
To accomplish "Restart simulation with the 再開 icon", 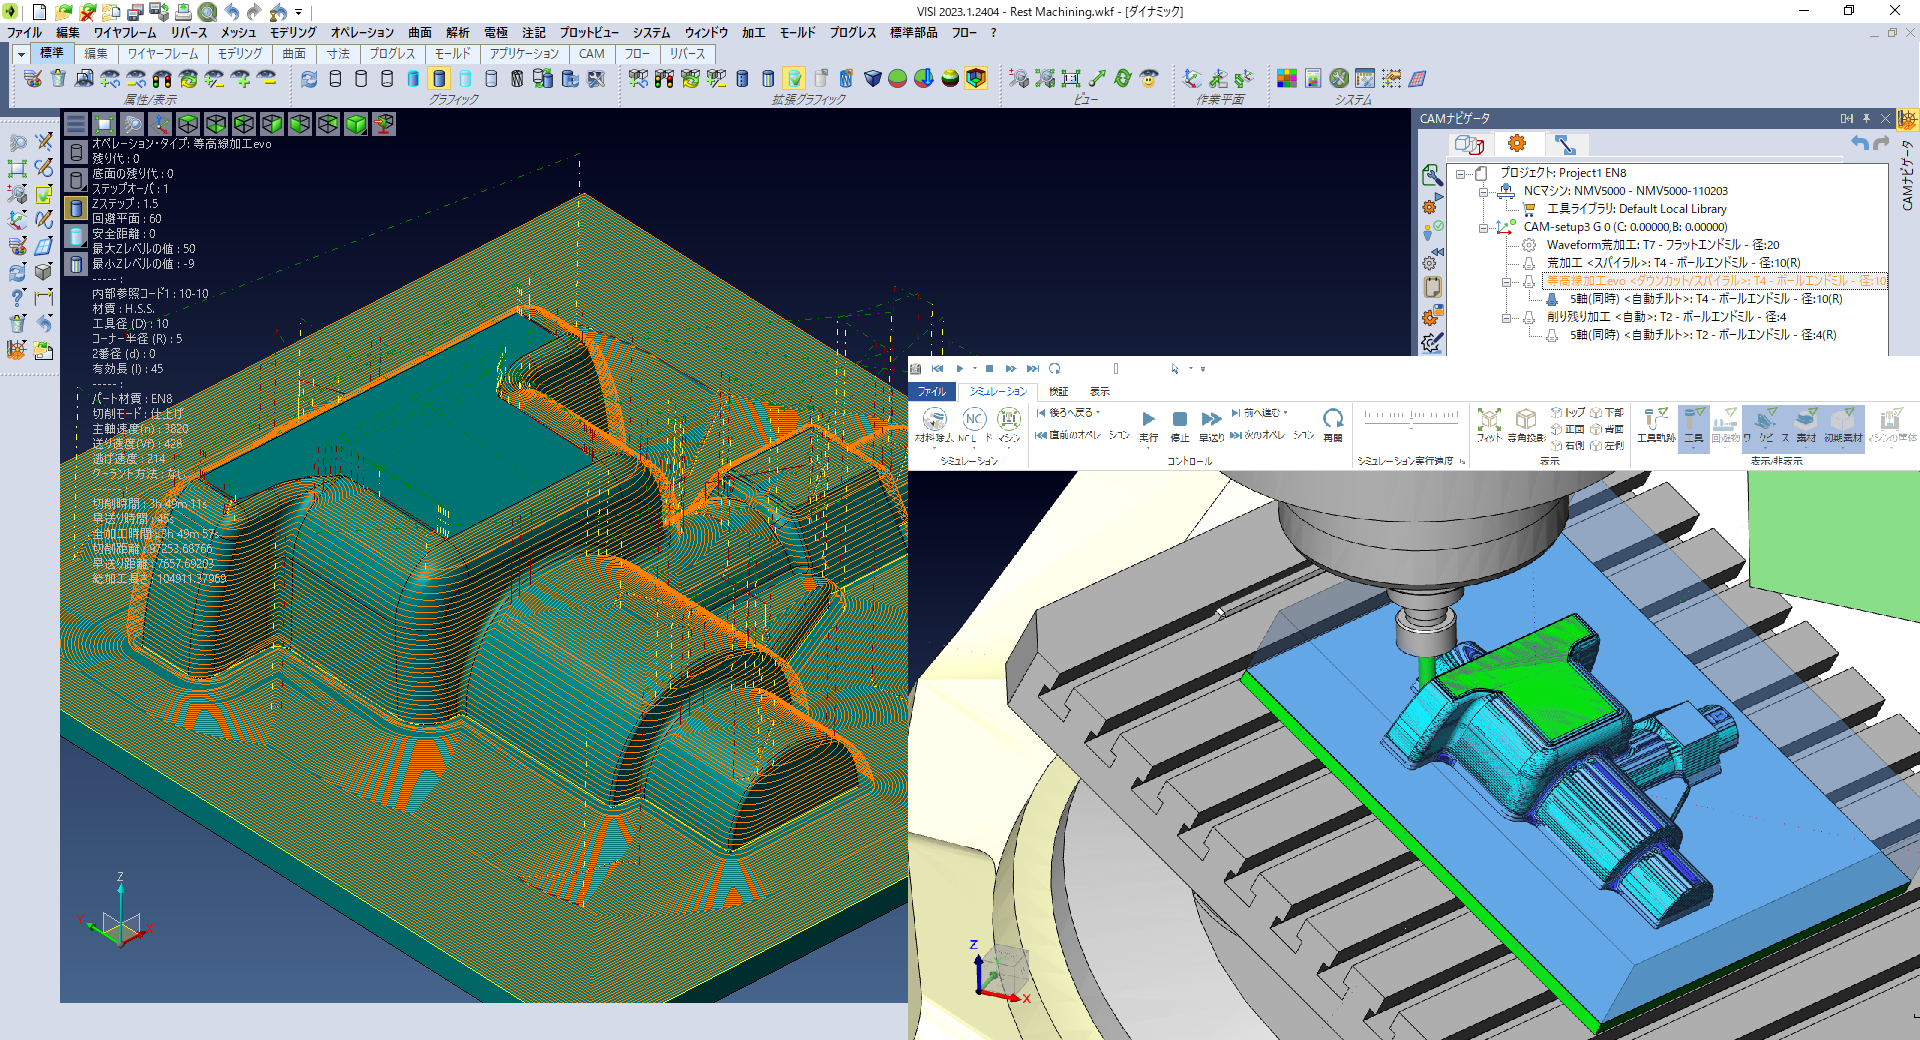I will 1332,425.
